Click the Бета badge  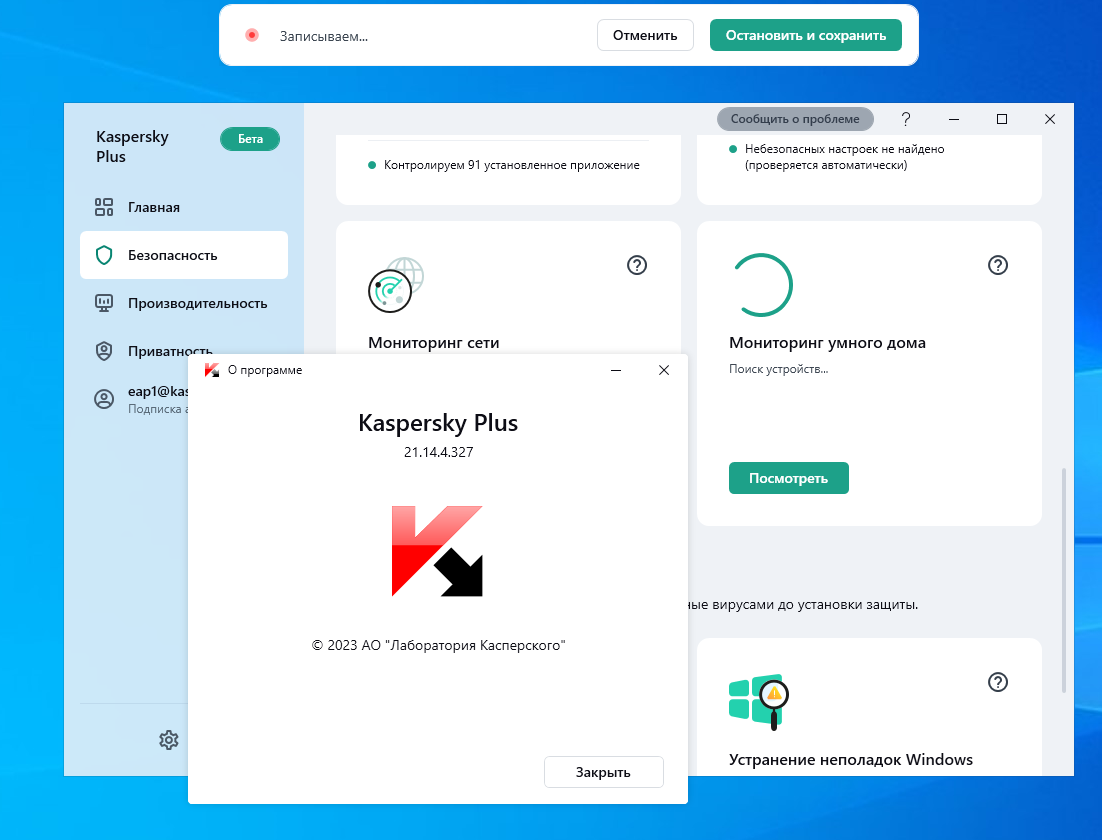coord(250,139)
